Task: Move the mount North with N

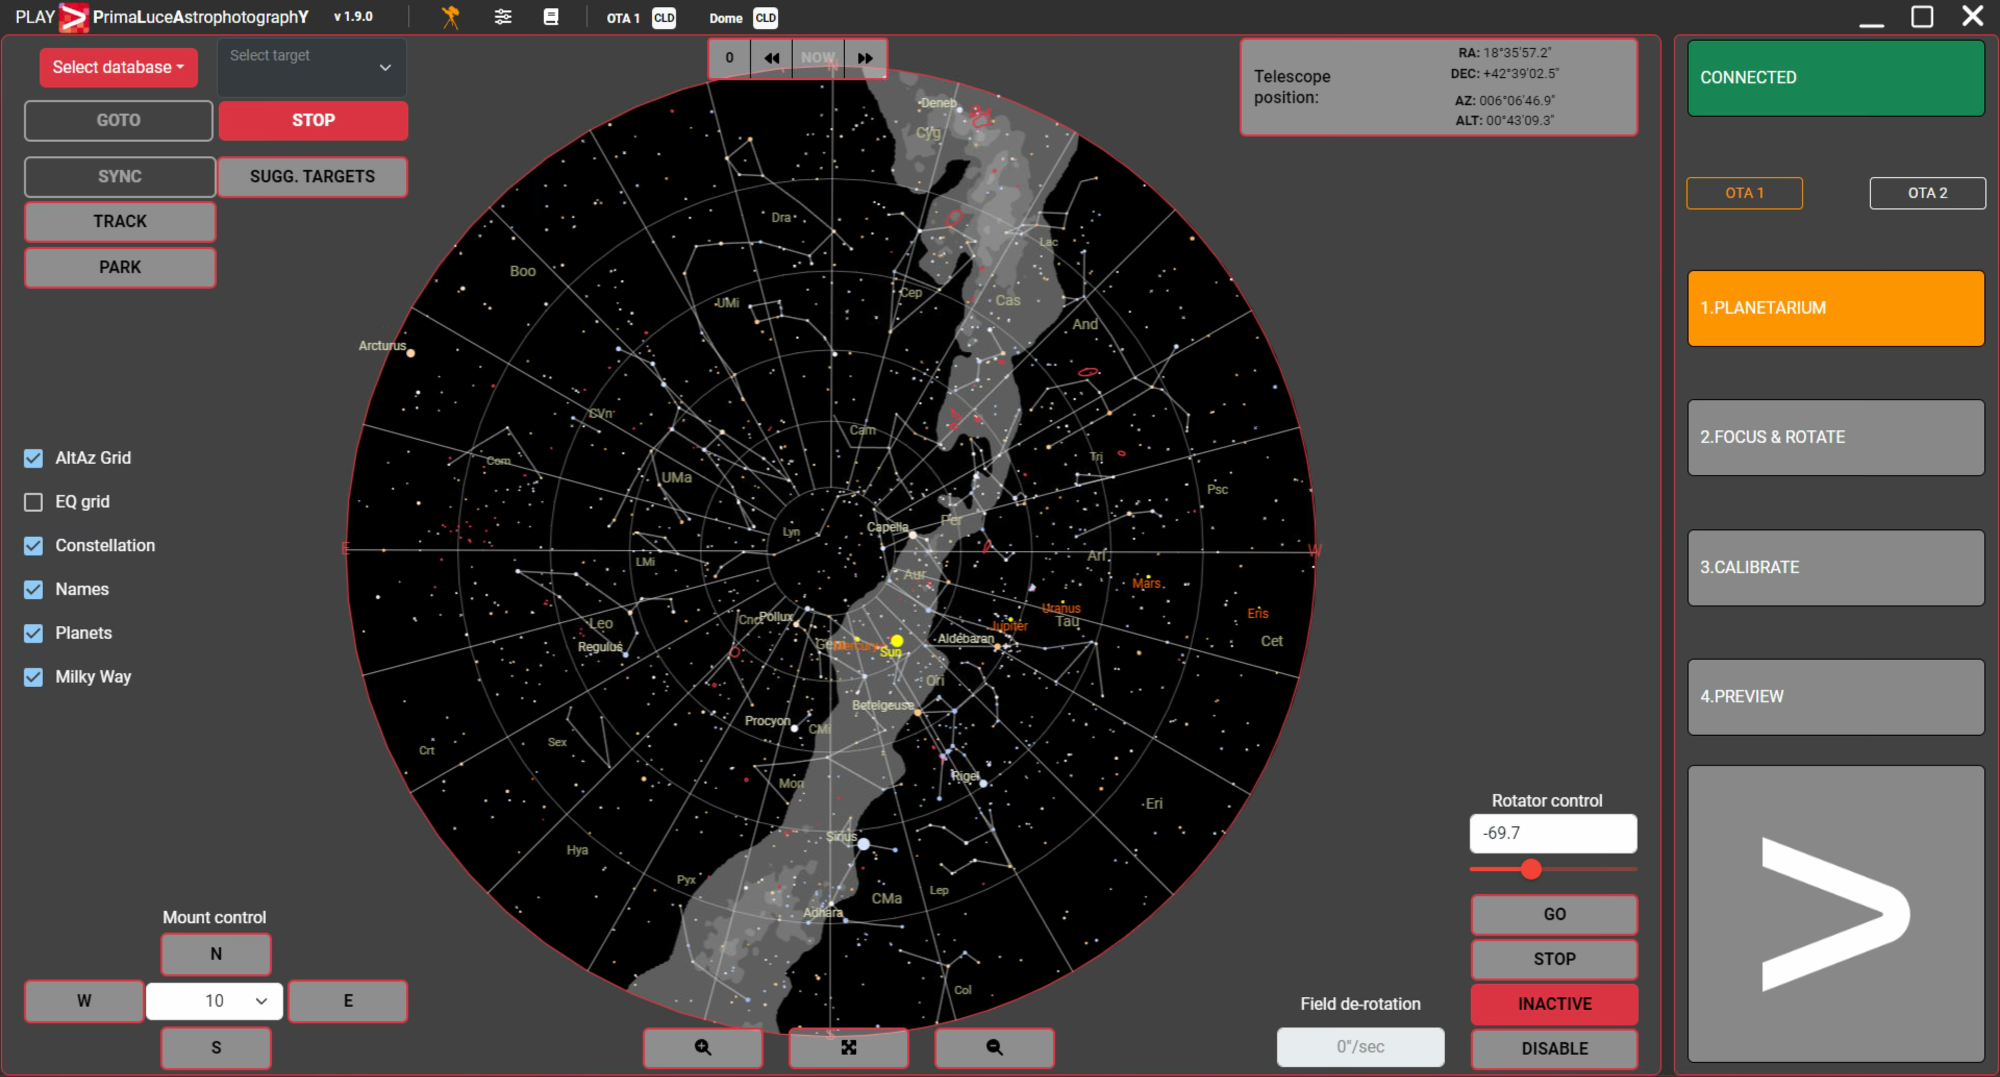Action: pyautogui.click(x=216, y=954)
